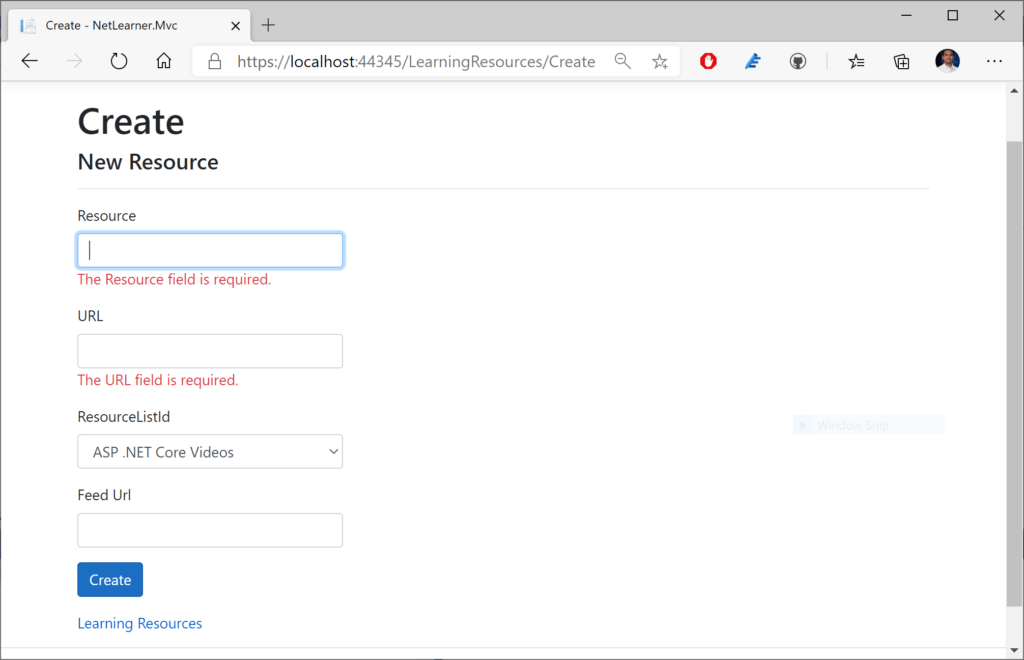The width and height of the screenshot is (1024, 660).
Task: Open the browser home page
Action: (x=164, y=61)
